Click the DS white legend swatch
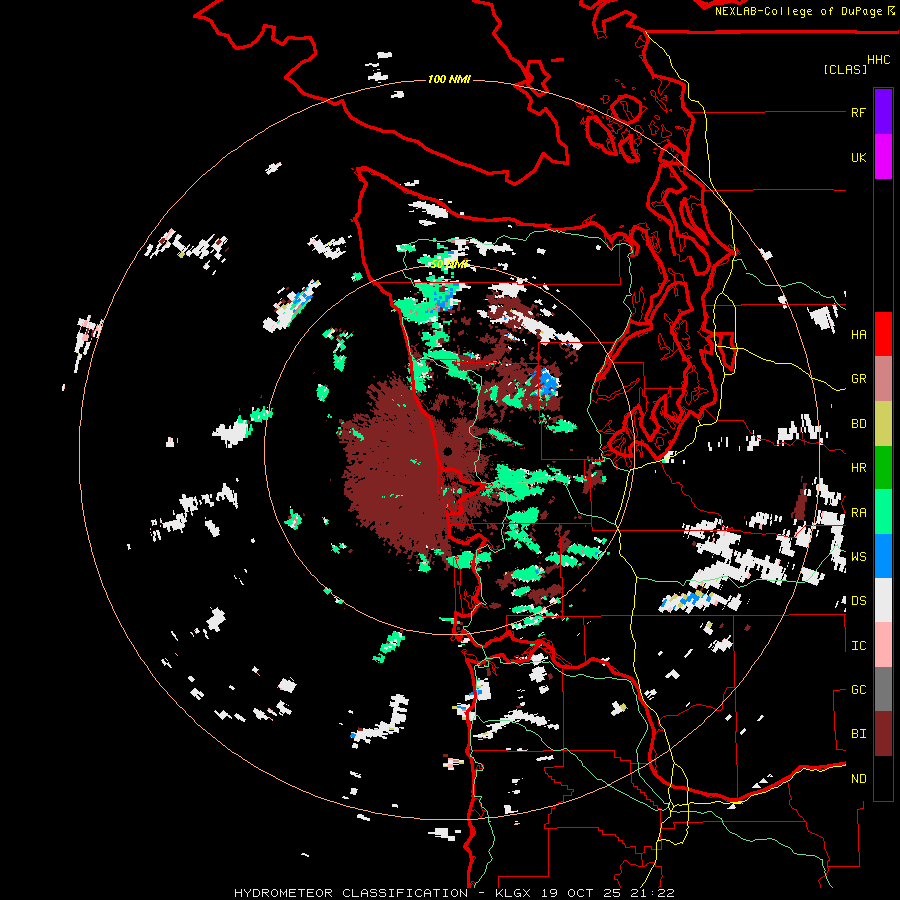 click(883, 600)
